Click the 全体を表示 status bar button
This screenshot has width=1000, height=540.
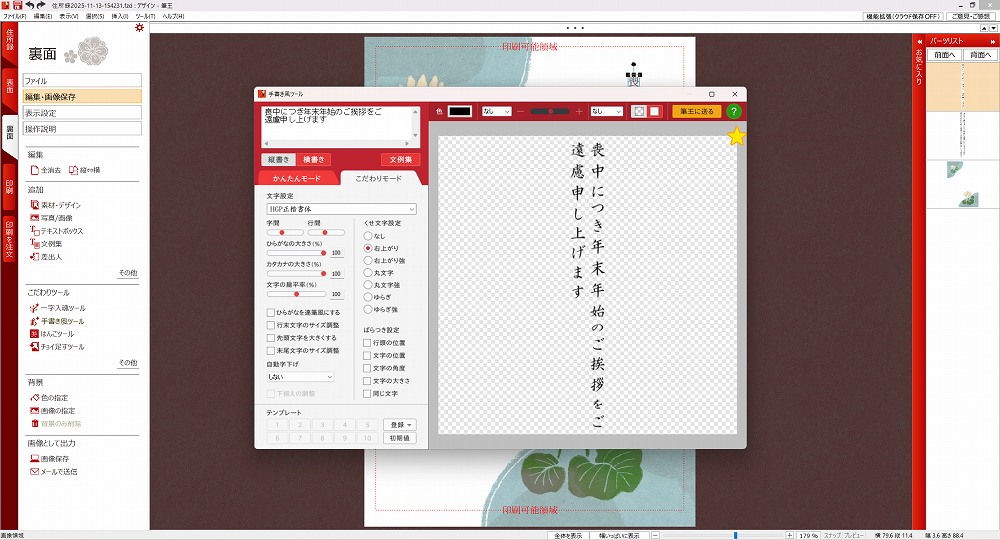click(x=568, y=536)
